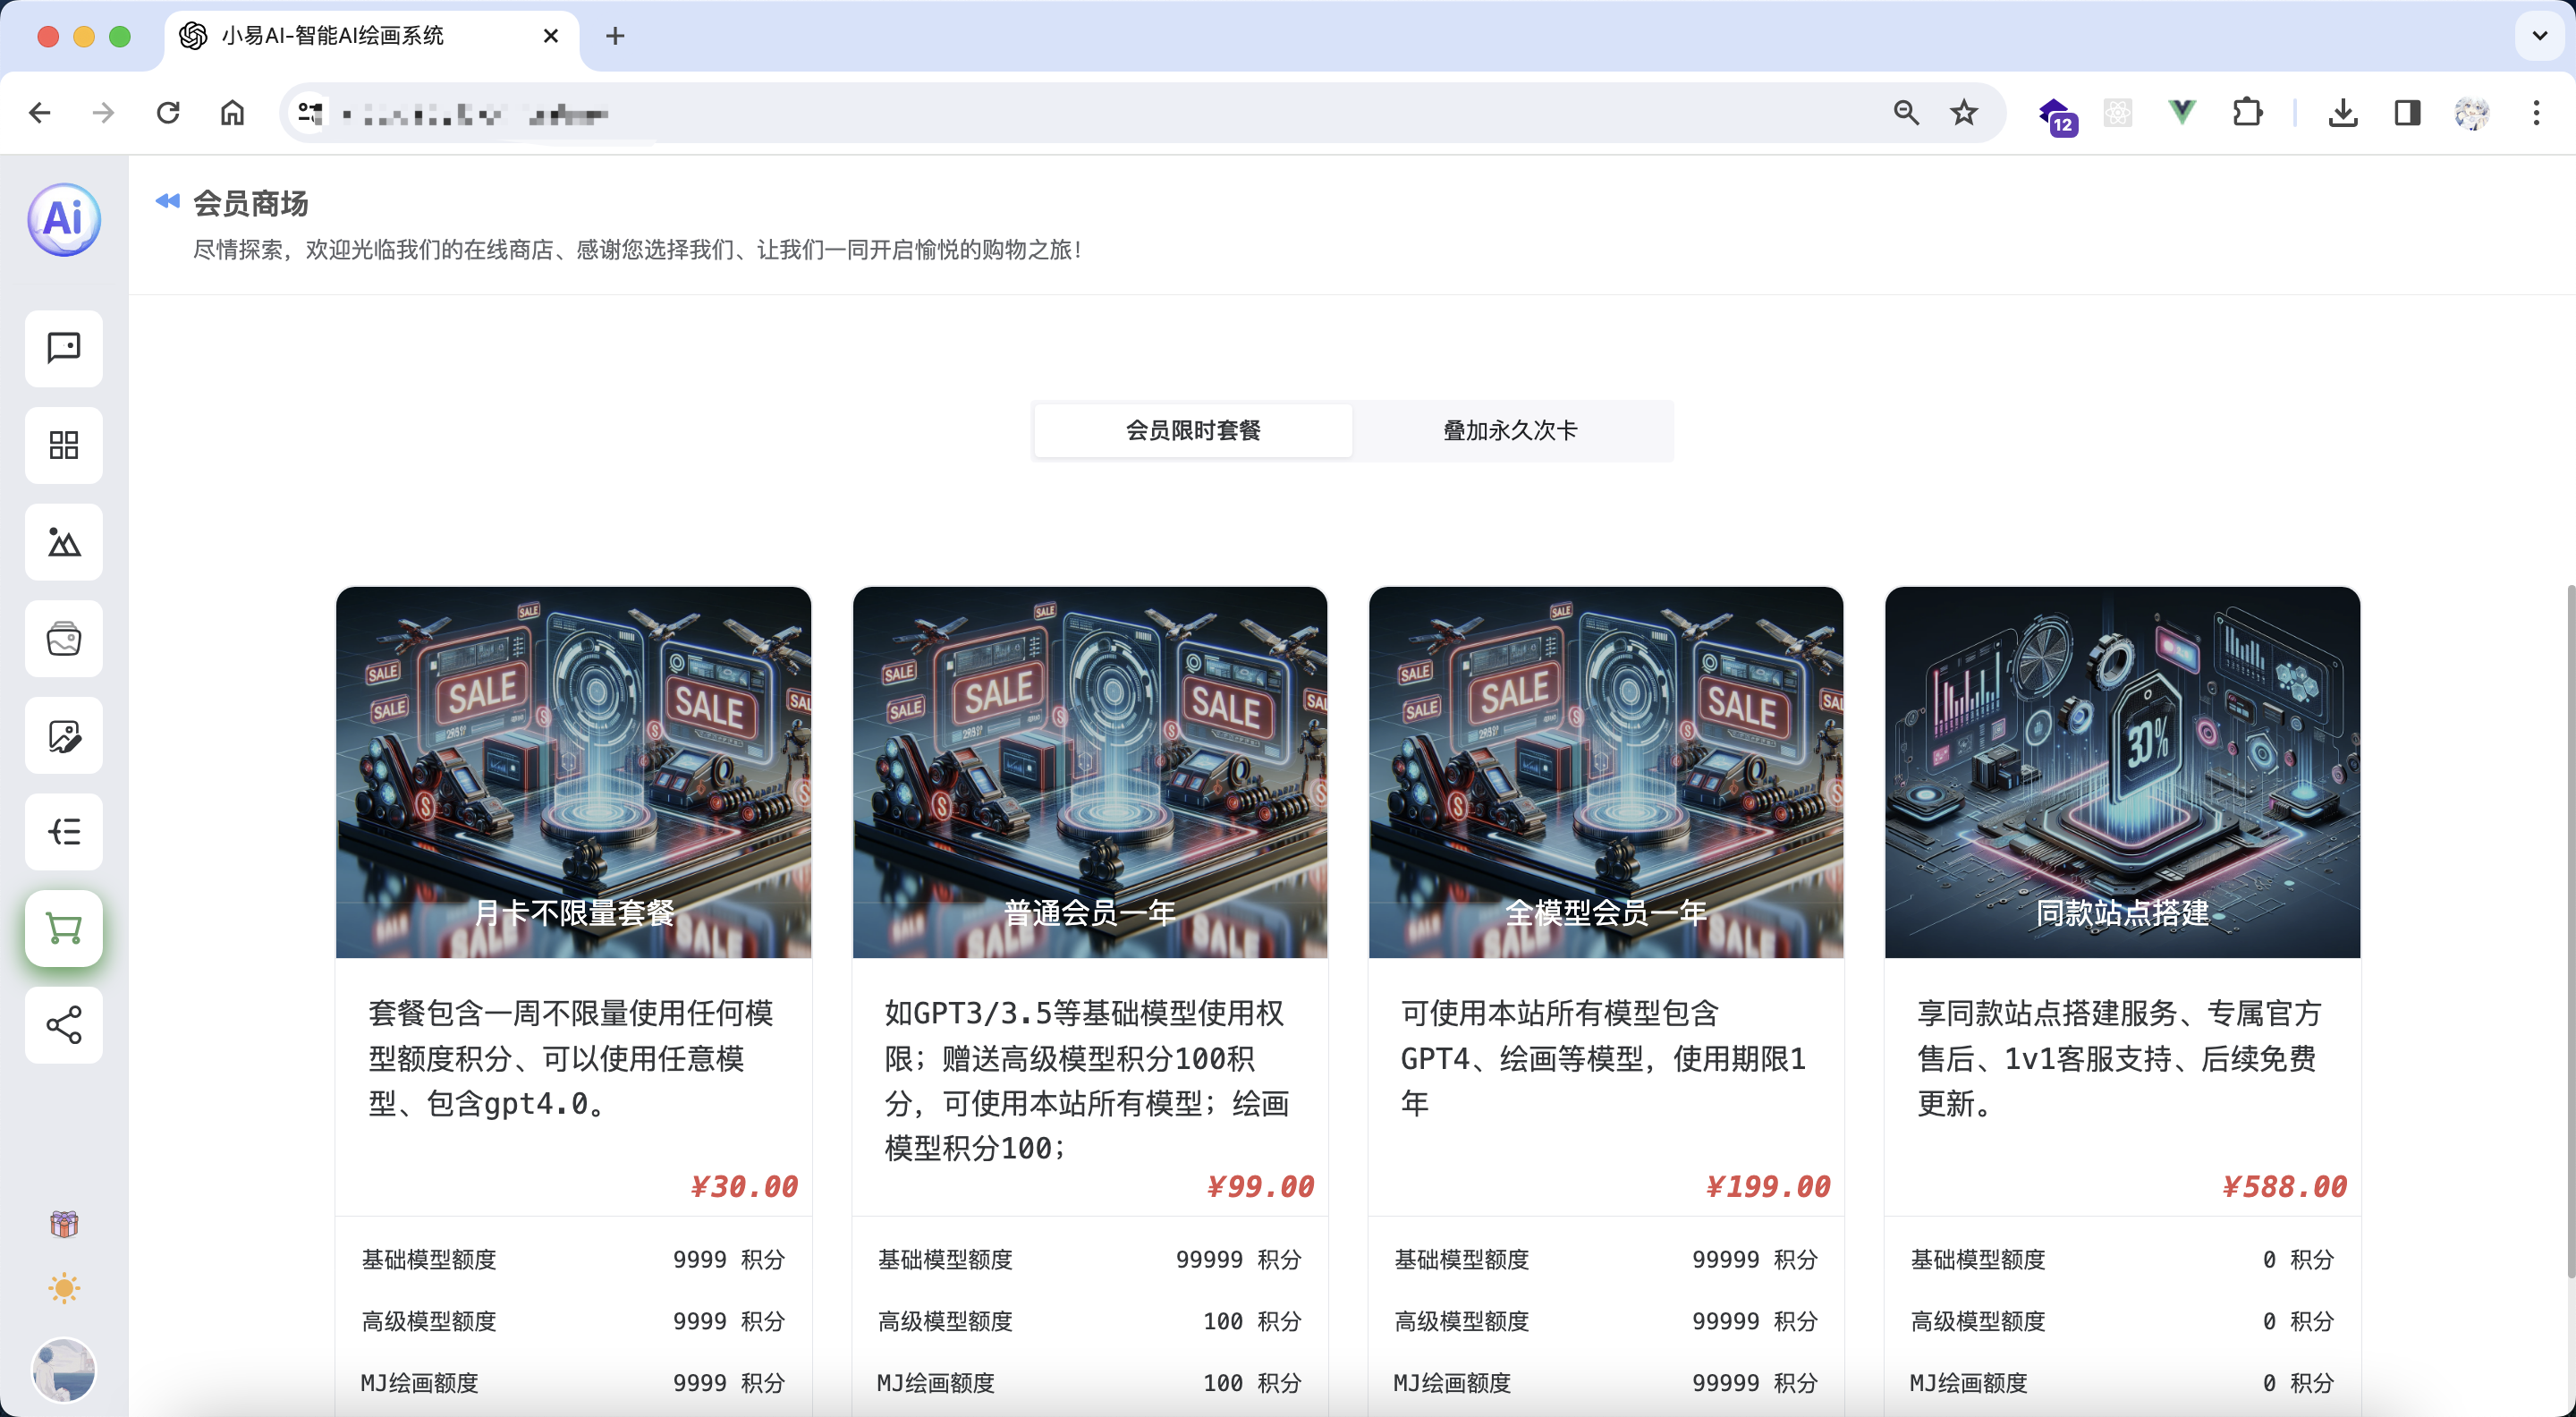The image size is (2576, 1417).
Task: Open the wallet sidebar icon
Action: click(64, 639)
